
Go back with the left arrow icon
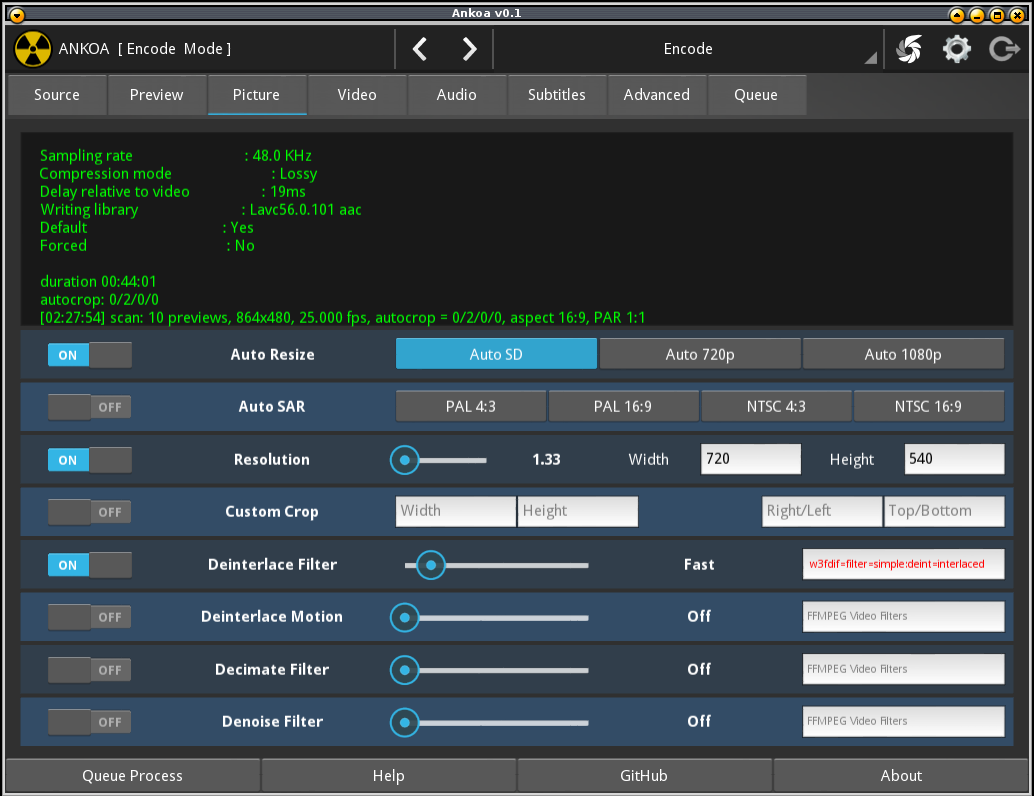(420, 49)
